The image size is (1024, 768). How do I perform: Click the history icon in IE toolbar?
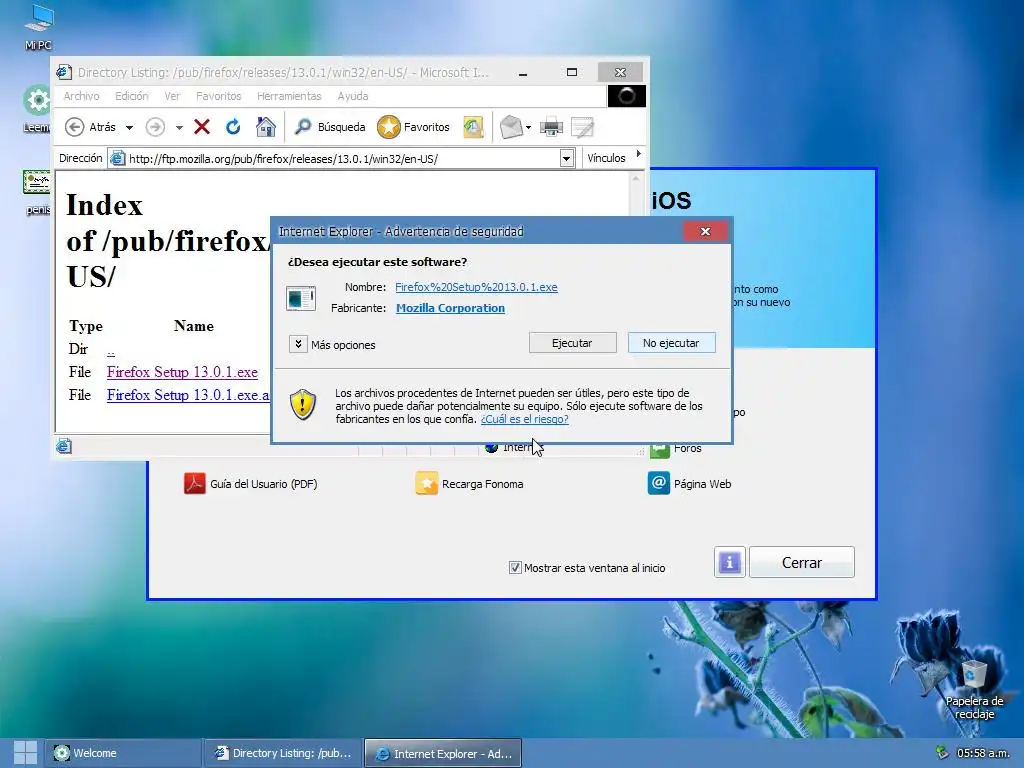[x=473, y=127]
